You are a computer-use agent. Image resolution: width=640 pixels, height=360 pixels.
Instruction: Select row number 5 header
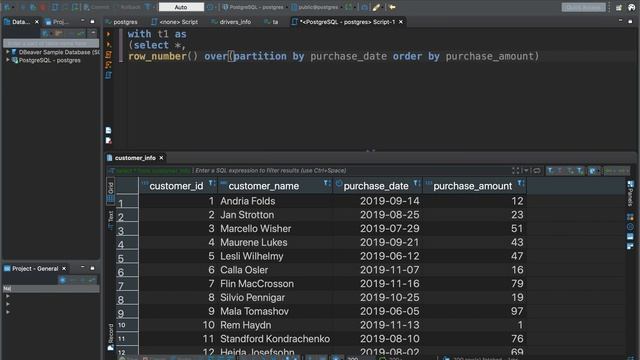coord(127,257)
